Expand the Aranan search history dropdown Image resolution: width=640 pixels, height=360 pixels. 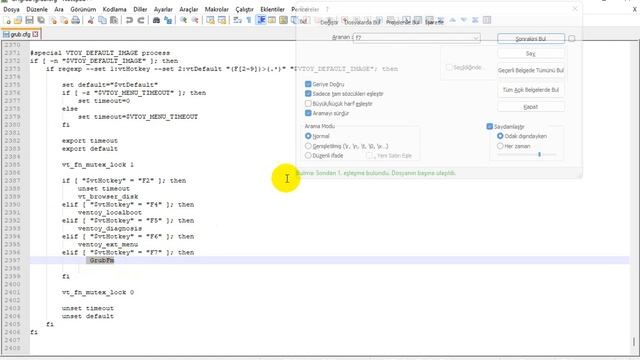[476, 38]
